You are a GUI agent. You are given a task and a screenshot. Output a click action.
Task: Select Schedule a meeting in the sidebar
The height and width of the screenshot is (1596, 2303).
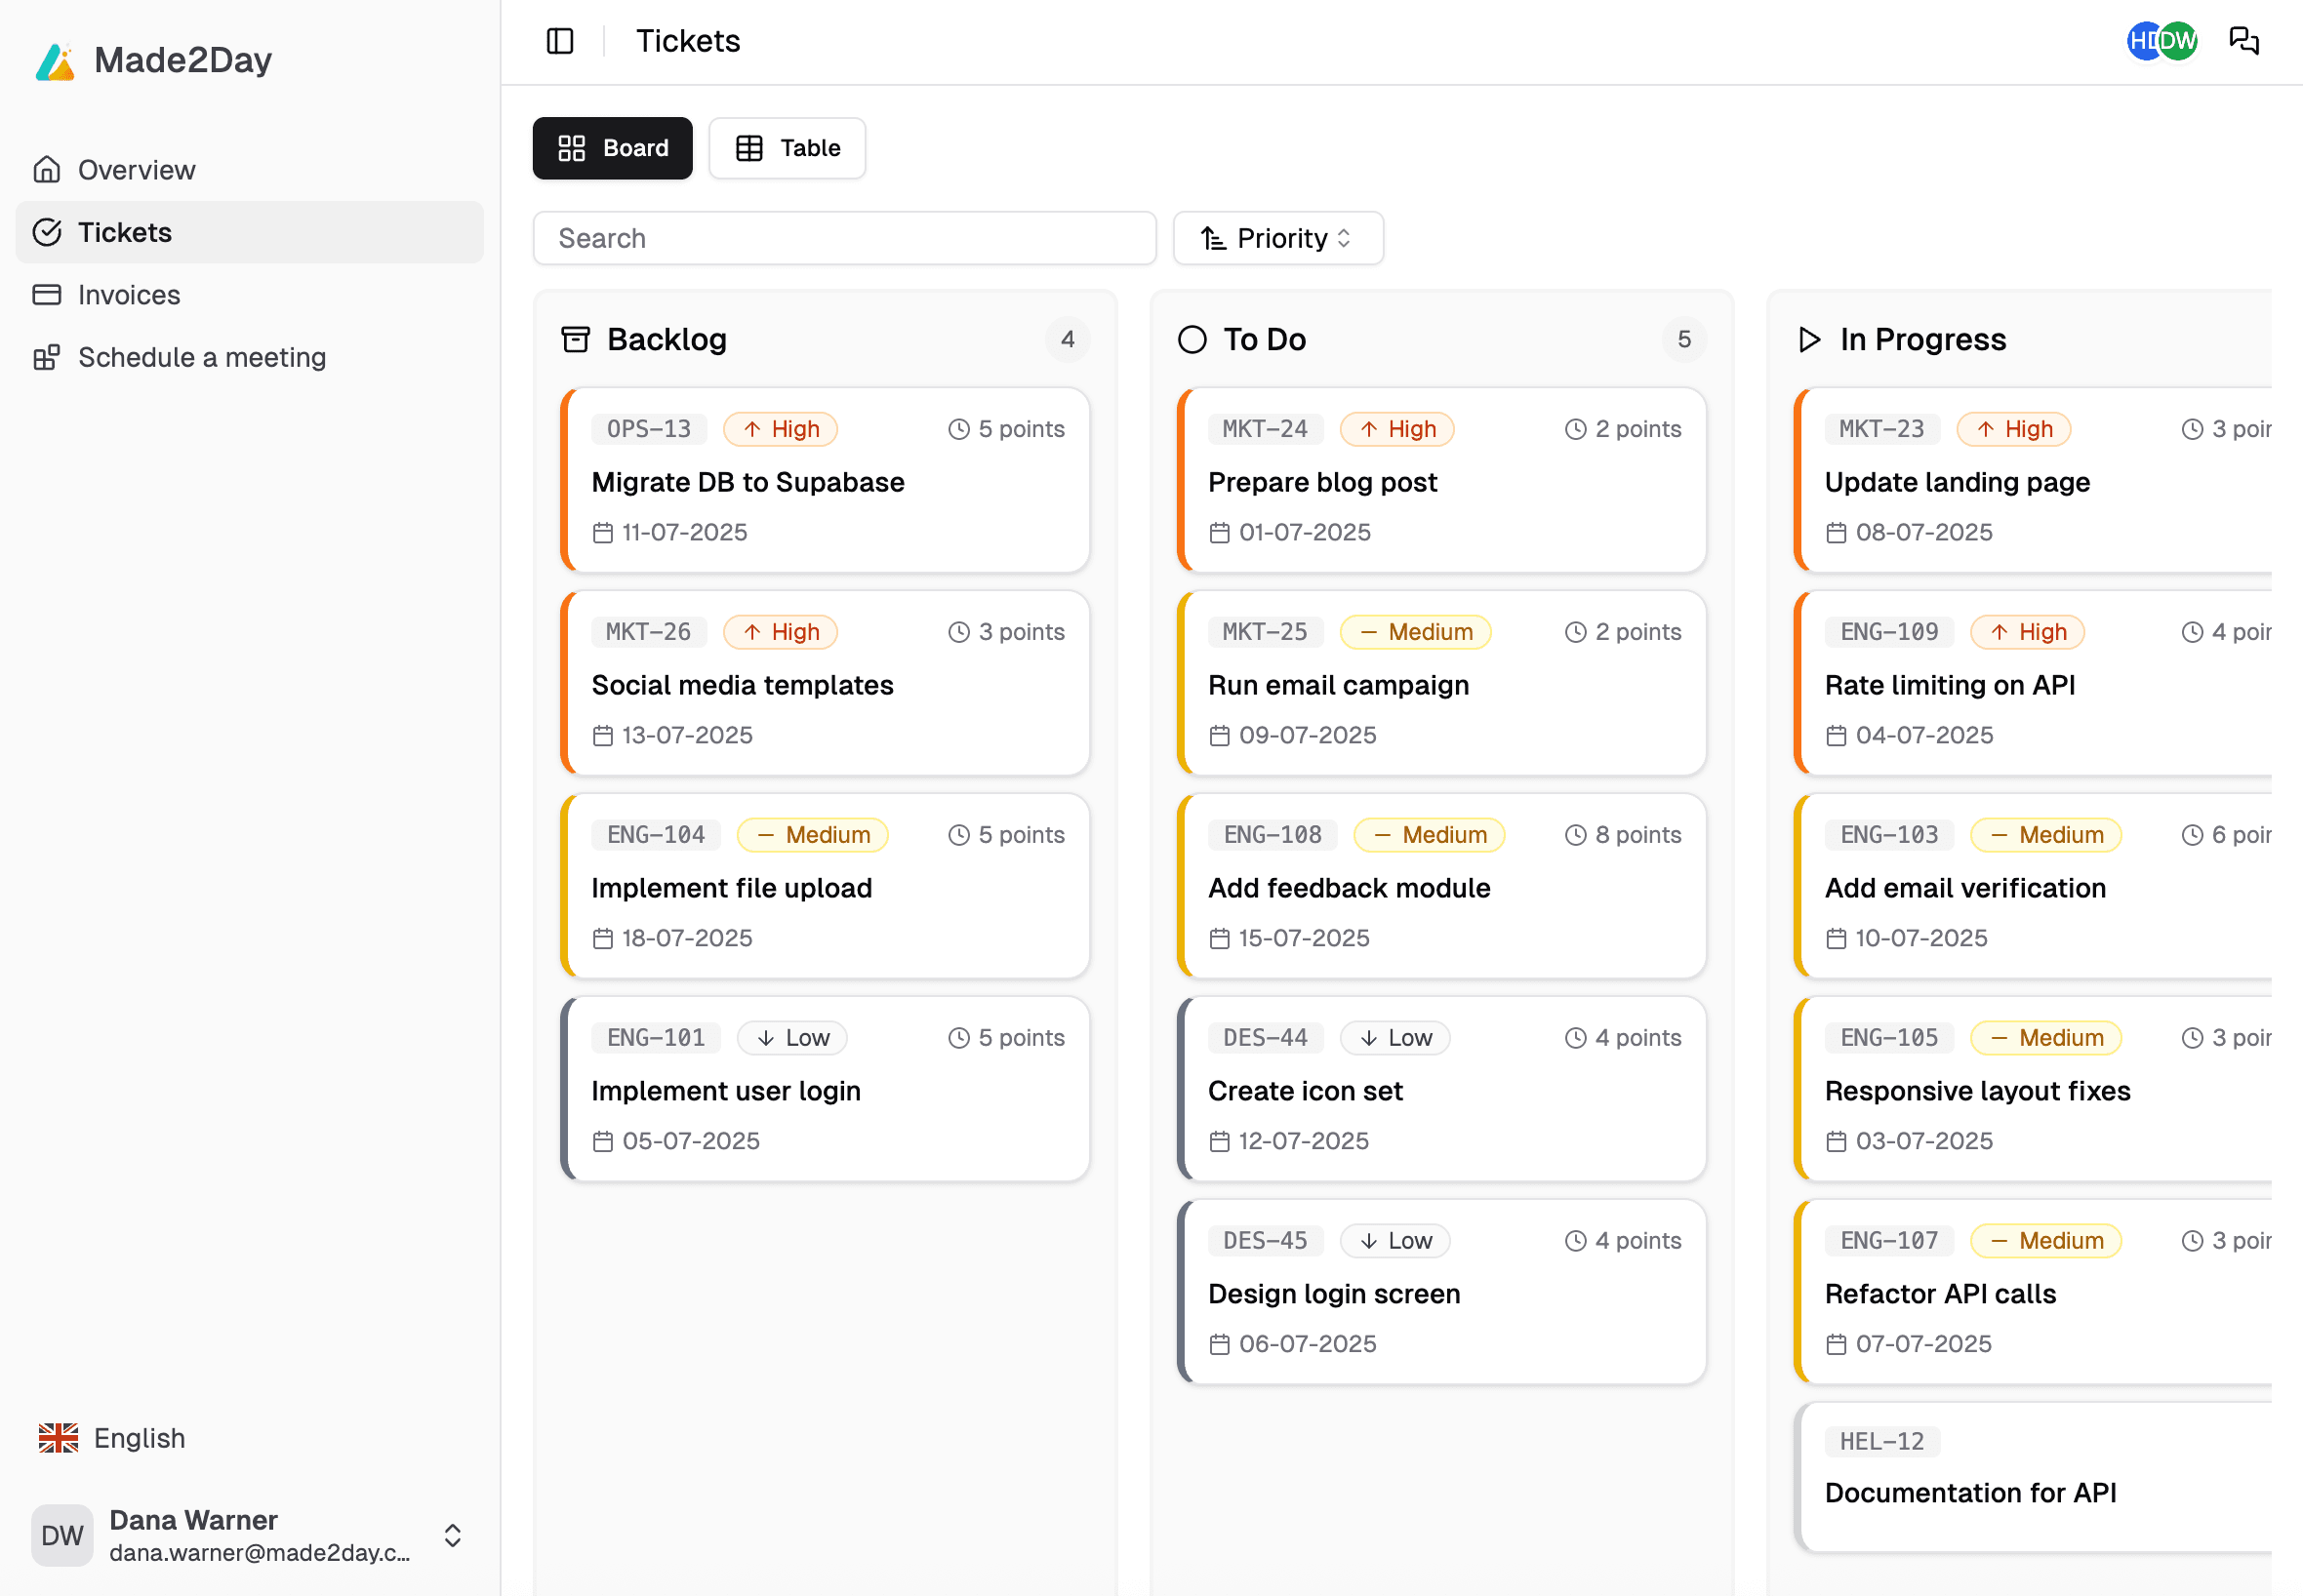pos(201,357)
